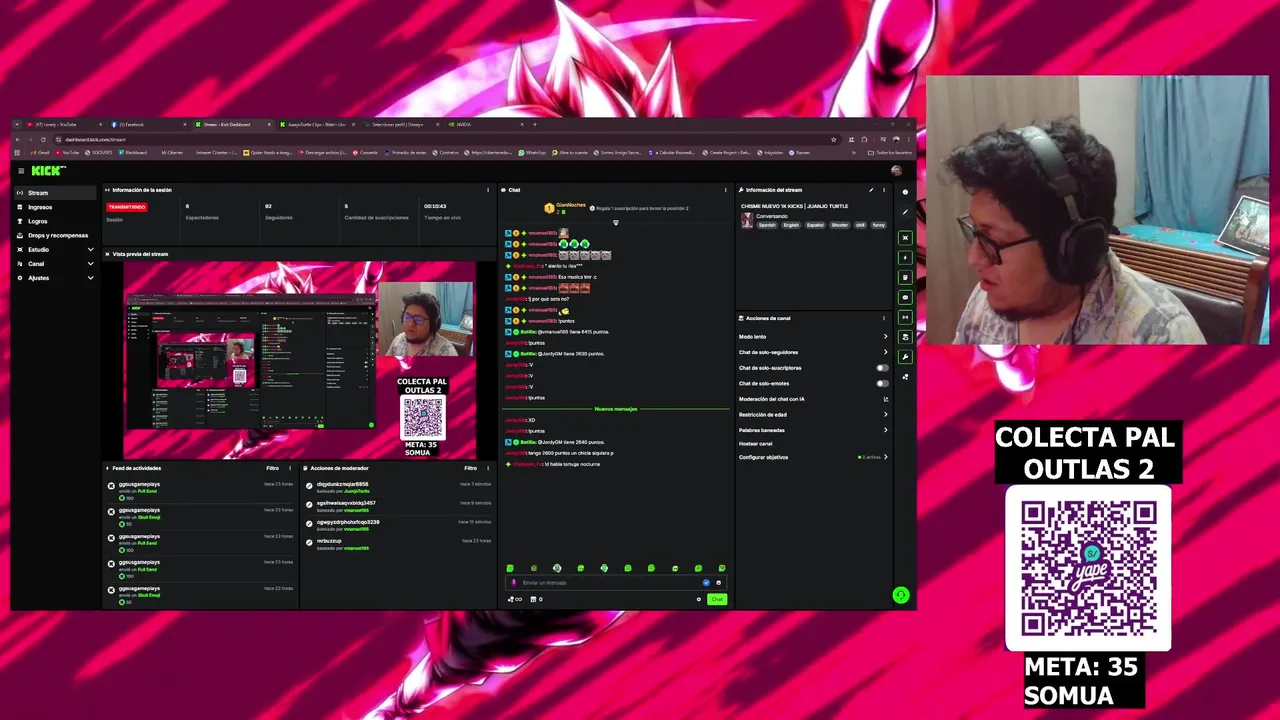This screenshot has width=1280, height=720.
Task: Expand the Ajustes sidebar section
Action: tap(55, 278)
